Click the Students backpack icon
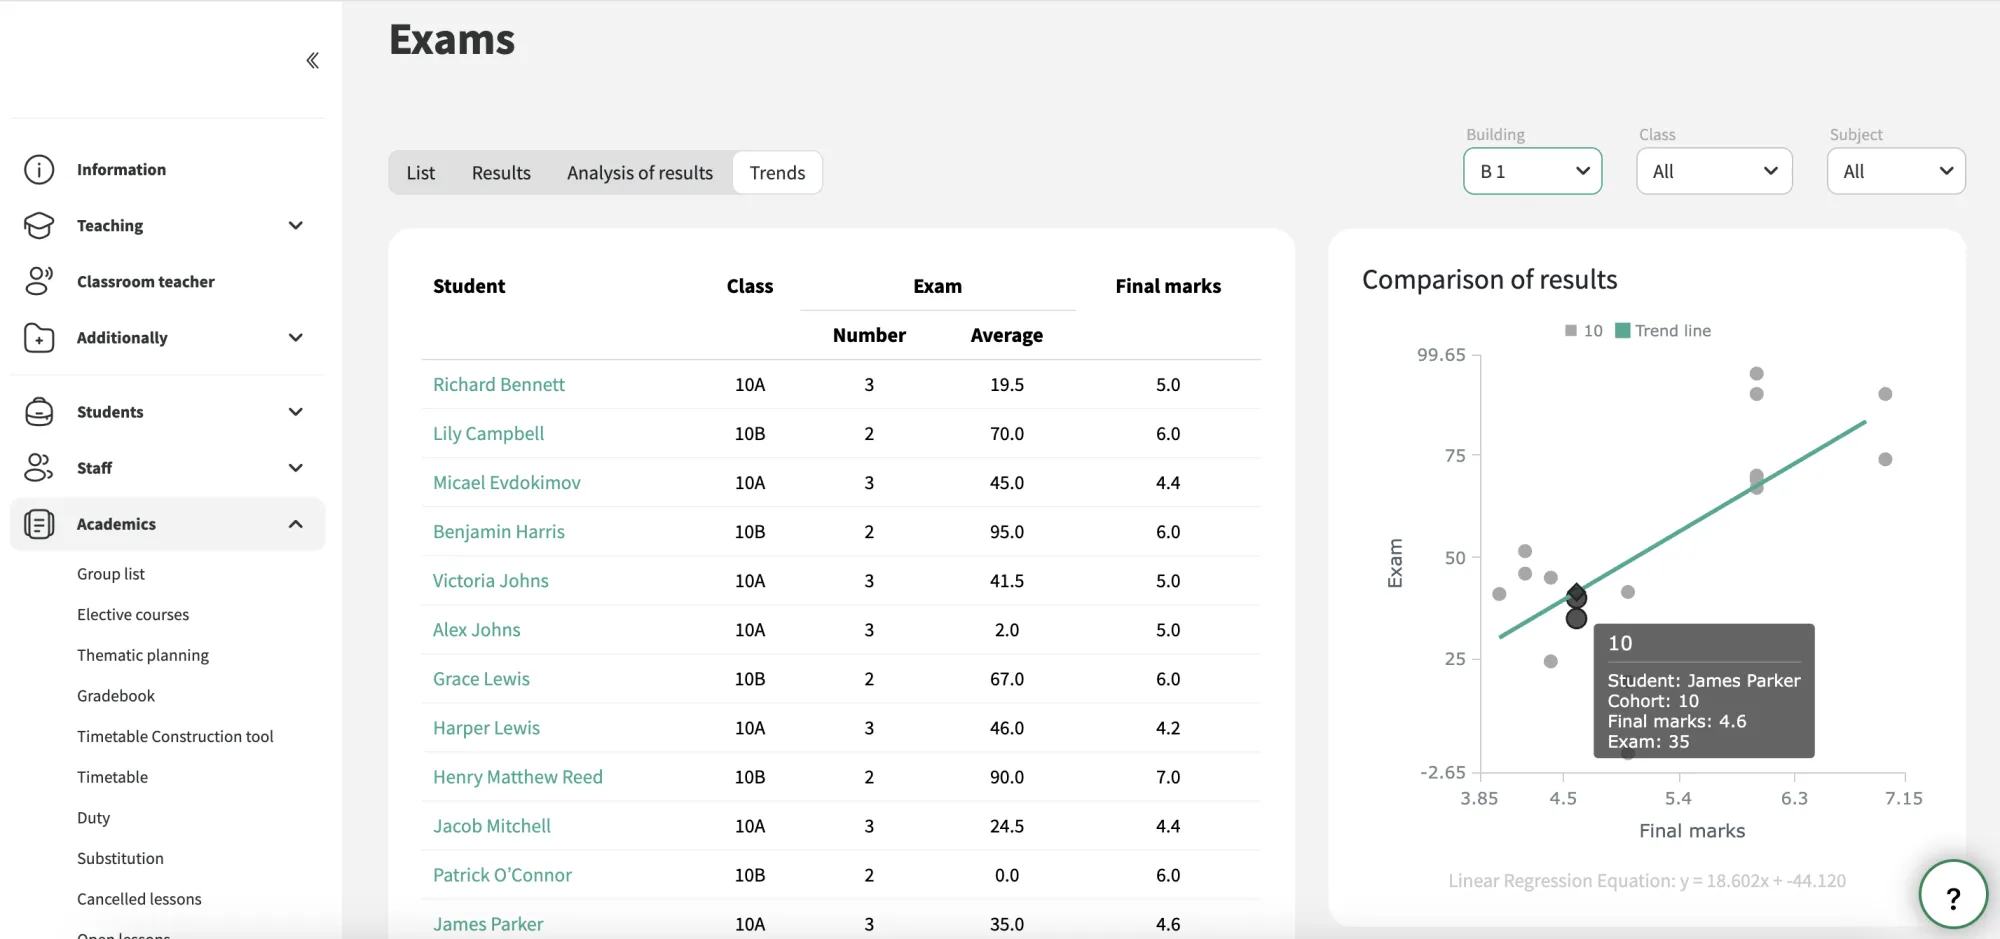Image resolution: width=2000 pixels, height=939 pixels. 39,412
